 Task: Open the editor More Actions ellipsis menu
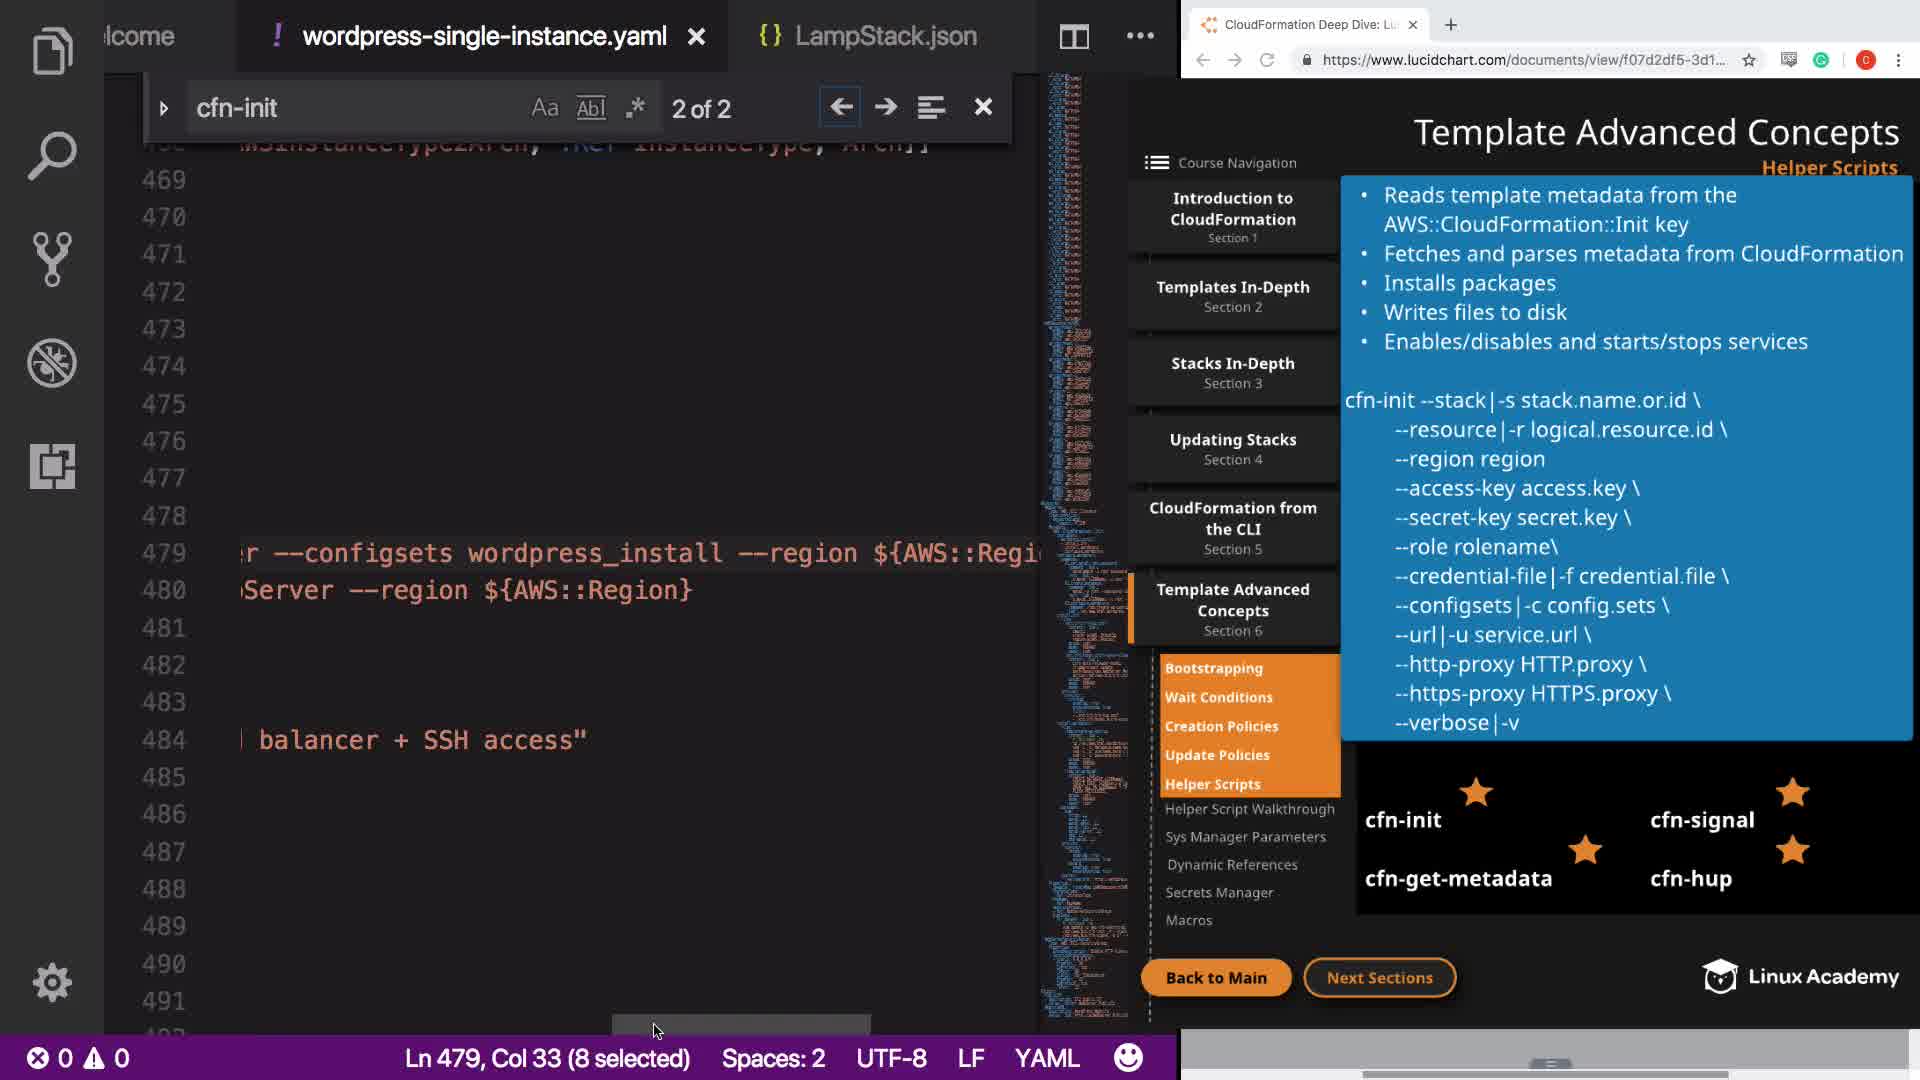[x=1140, y=36]
